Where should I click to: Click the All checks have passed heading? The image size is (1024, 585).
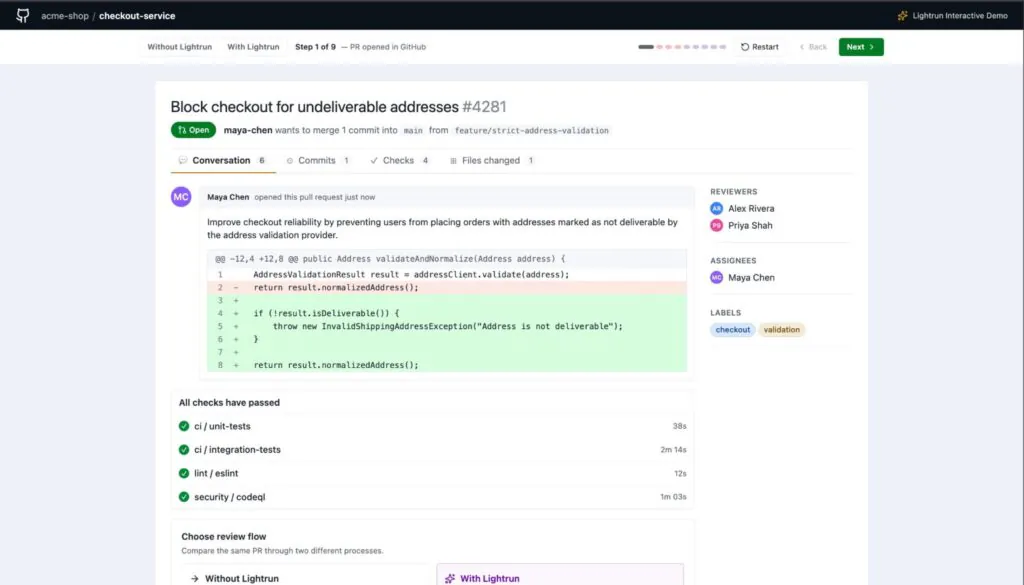coord(229,403)
